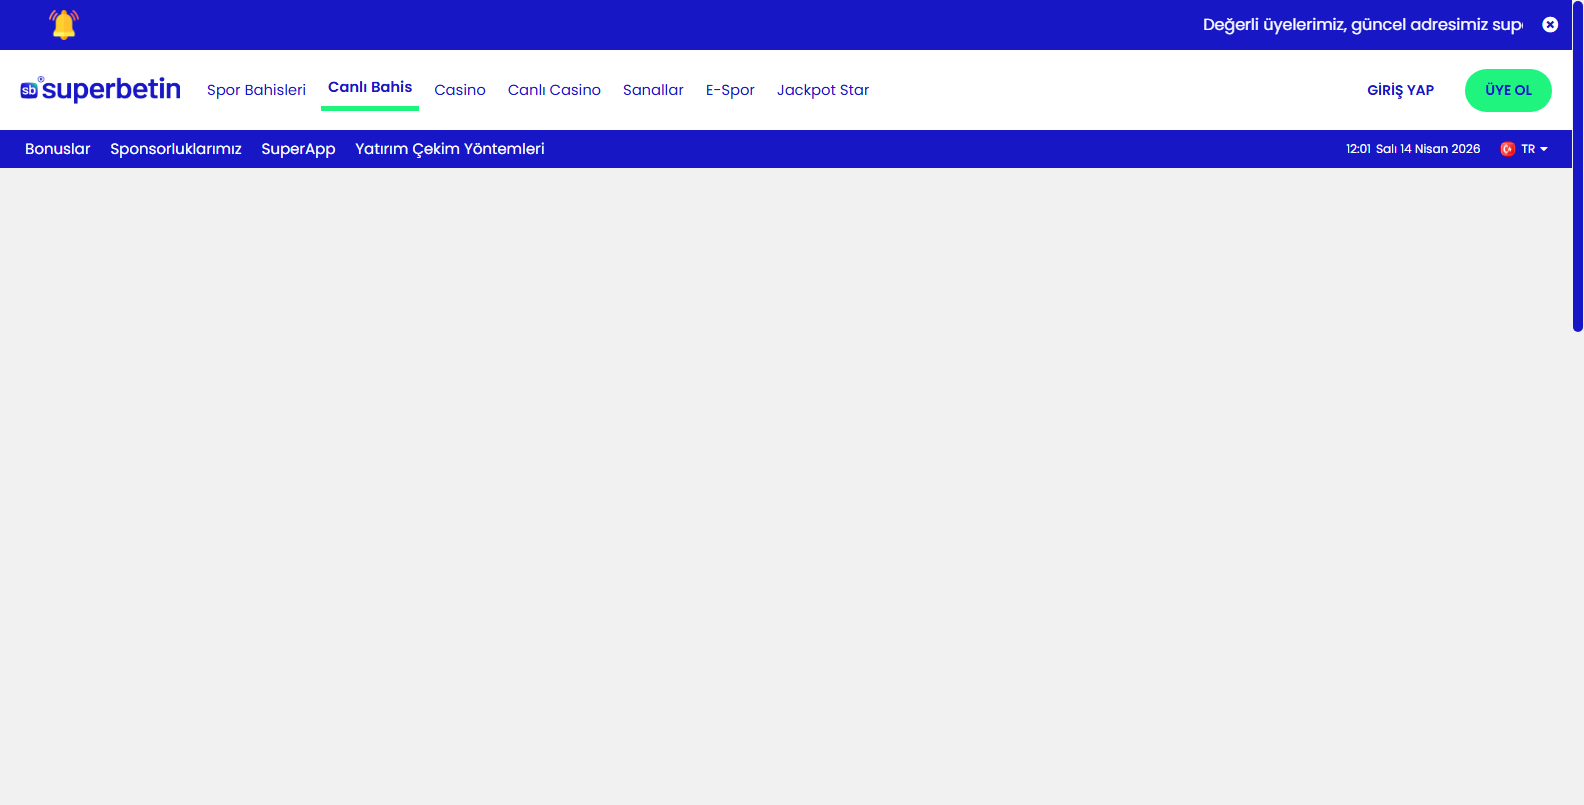Click the yellow notification bell icon

point(64,25)
